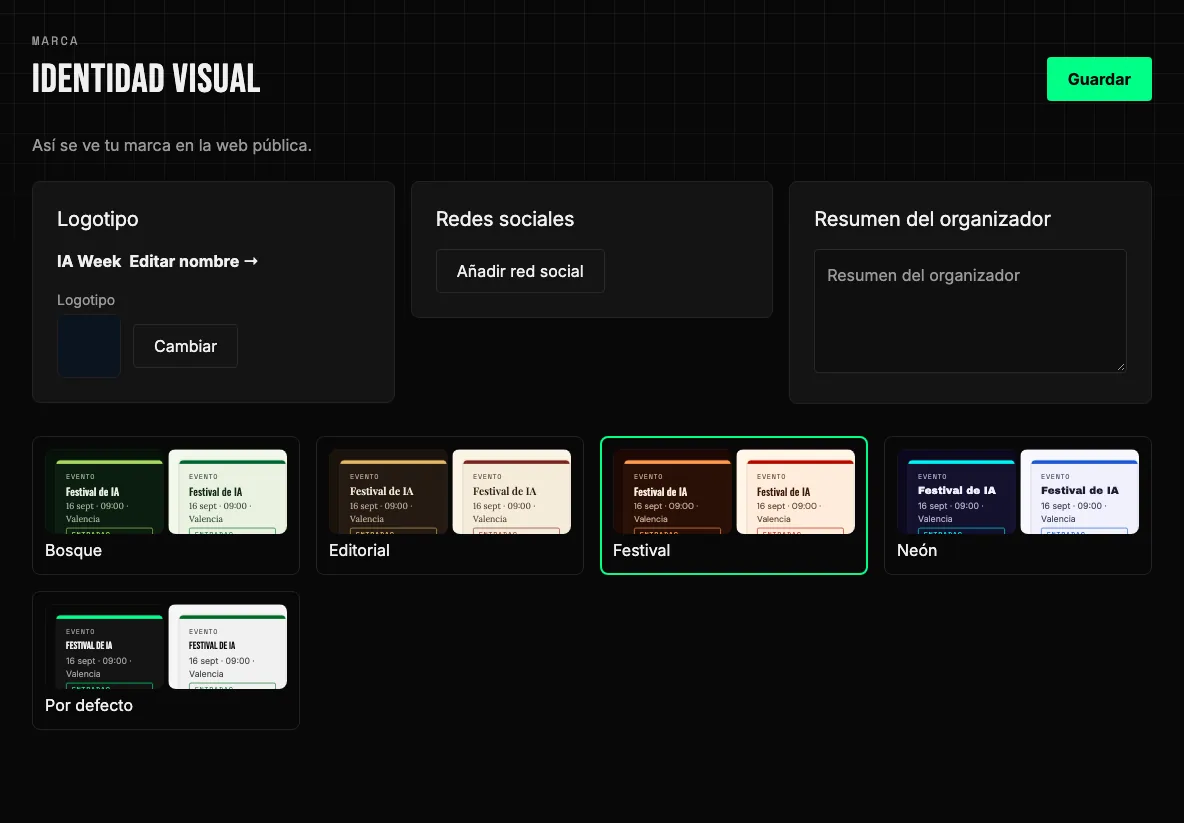Click the Bosque dark preview thumbnail
Viewport: 1184px width, 823px height.
(x=104, y=492)
